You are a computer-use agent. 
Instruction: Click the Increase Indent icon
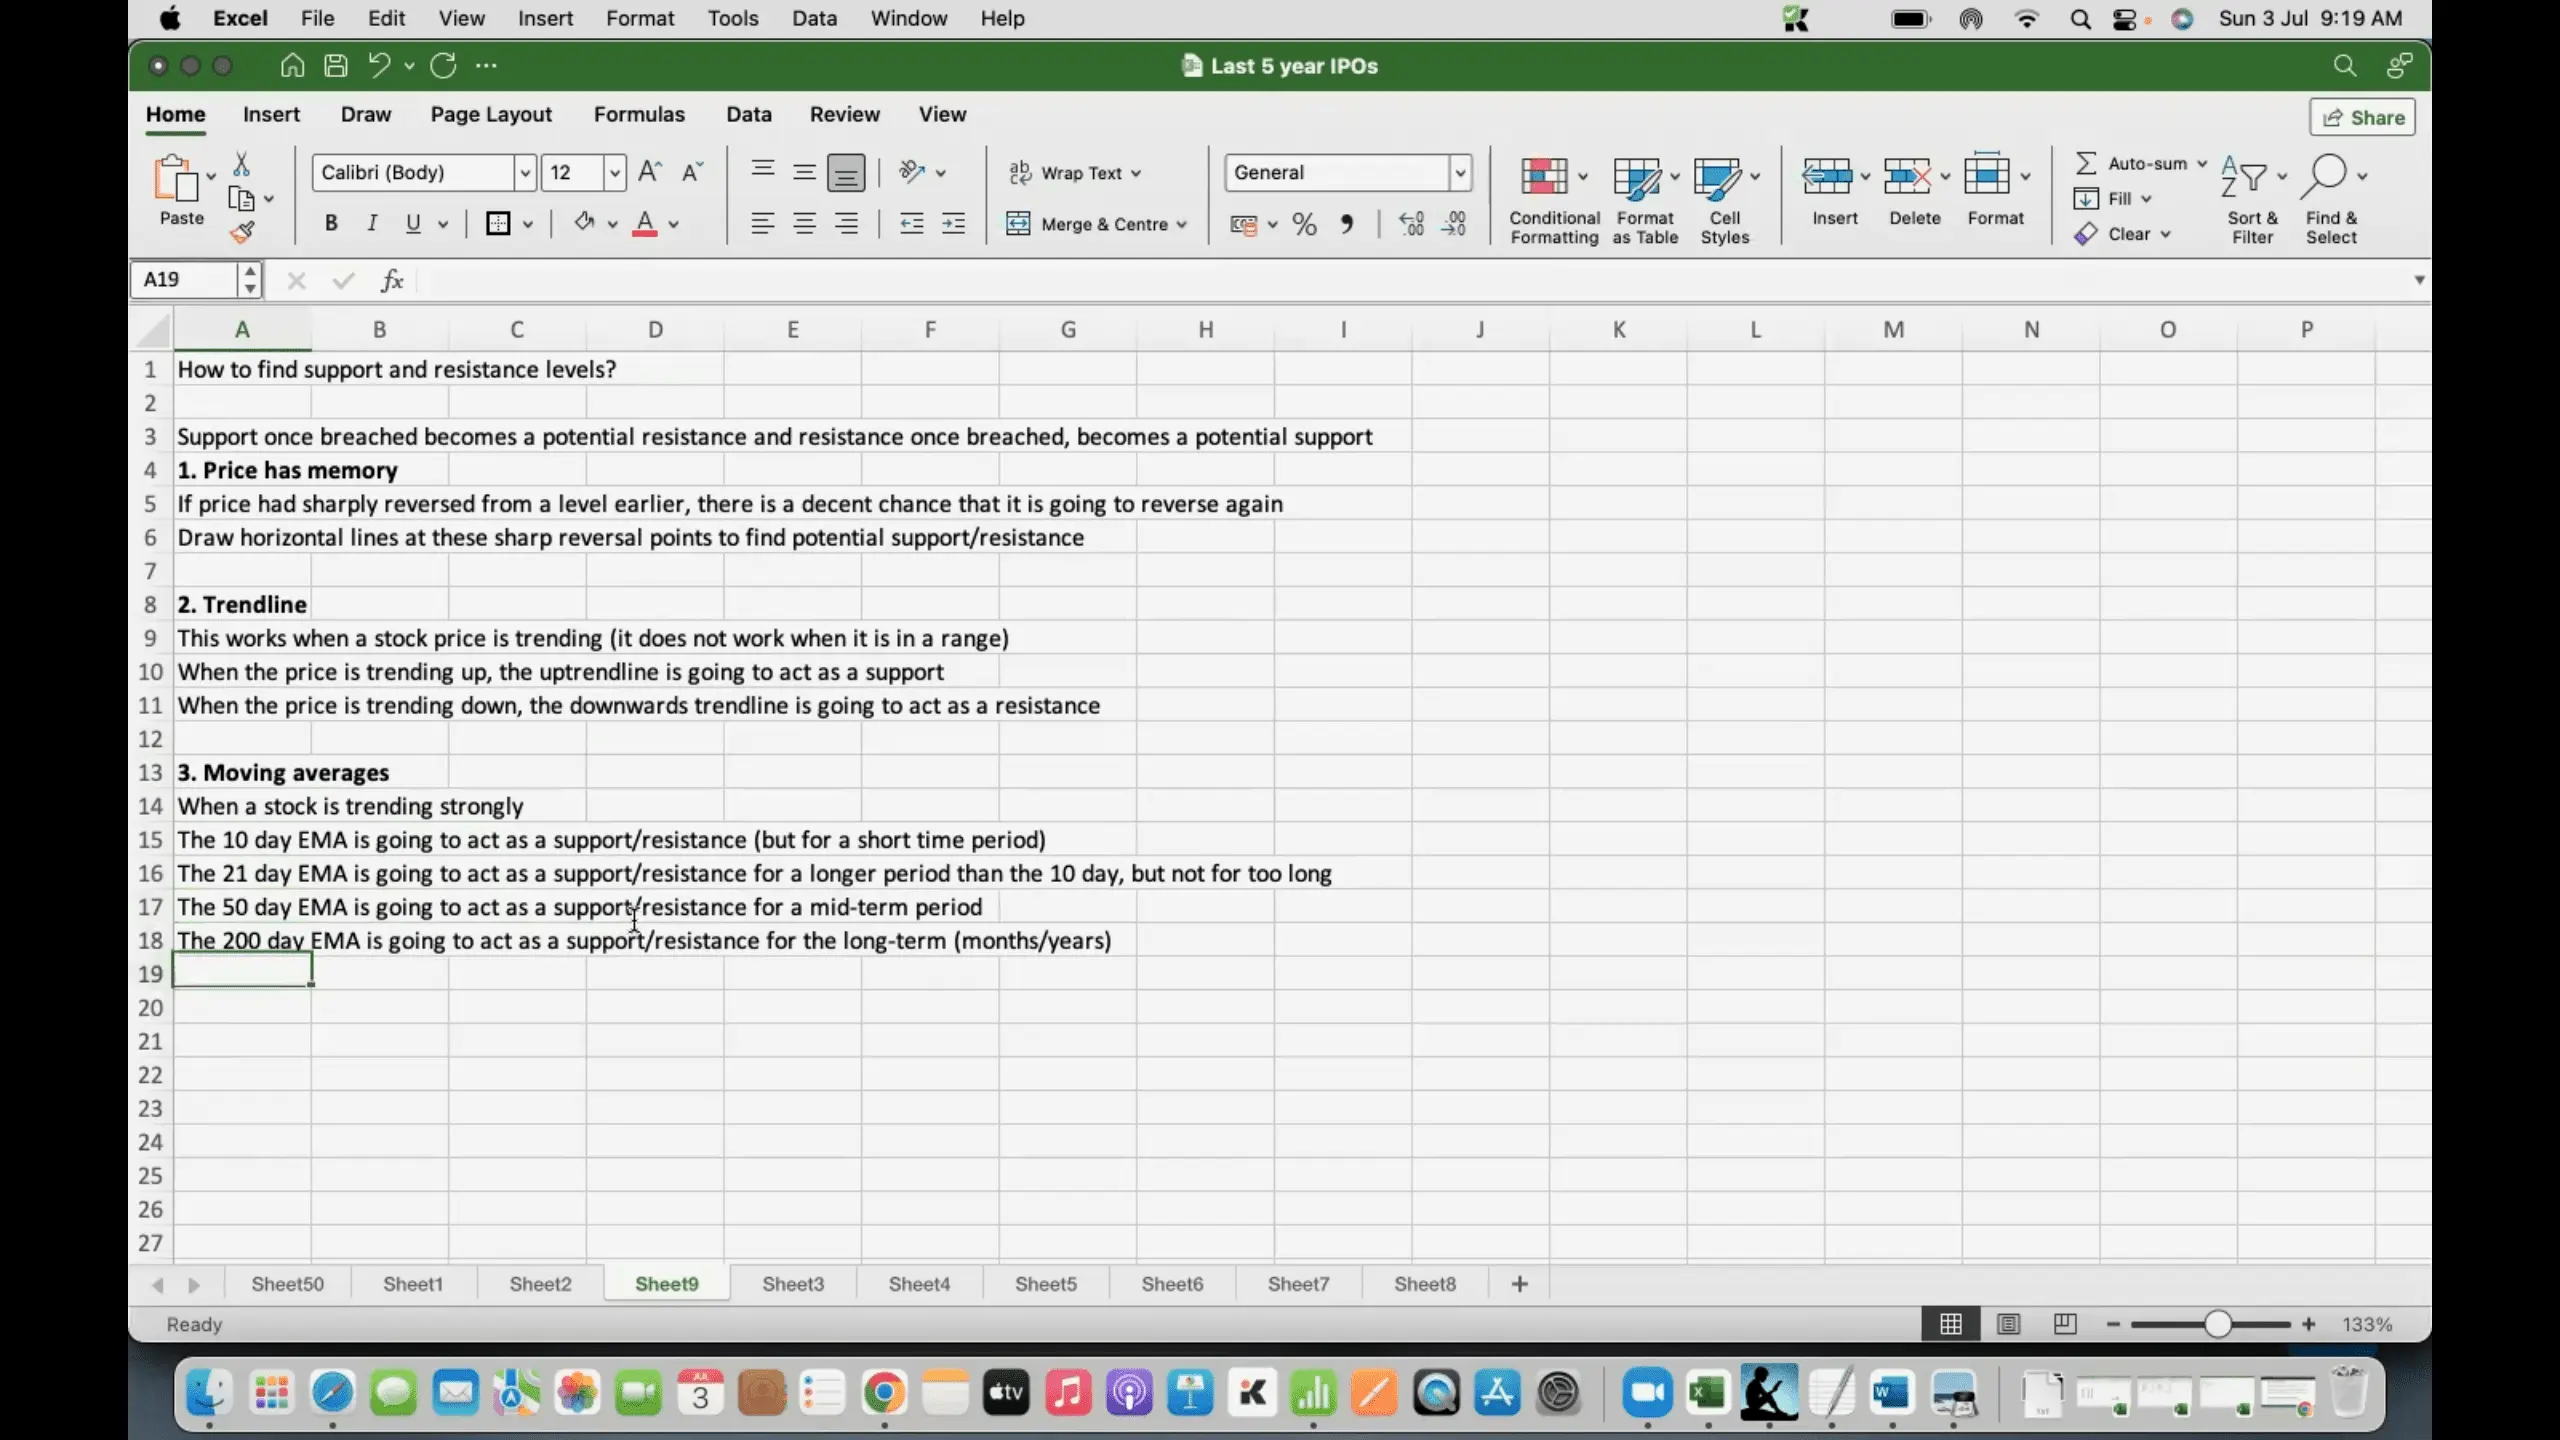click(953, 224)
